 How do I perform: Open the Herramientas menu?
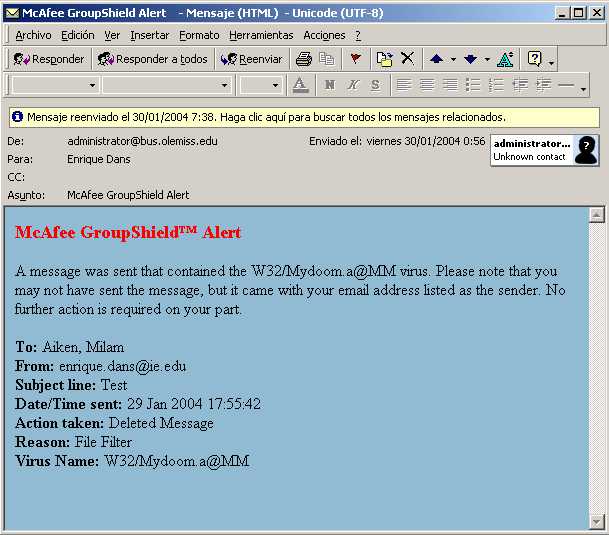(x=261, y=35)
